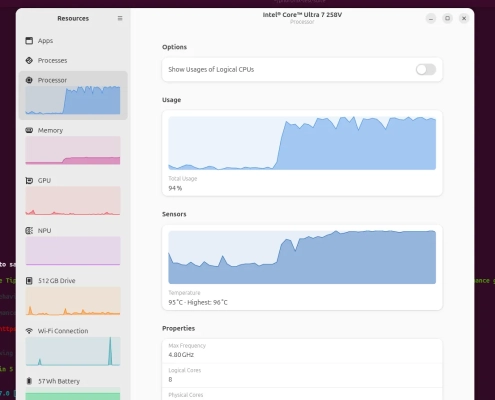Viewport: 495px width, 400px height.
Task: Click the Physical Cores row
Action: click(x=302, y=394)
